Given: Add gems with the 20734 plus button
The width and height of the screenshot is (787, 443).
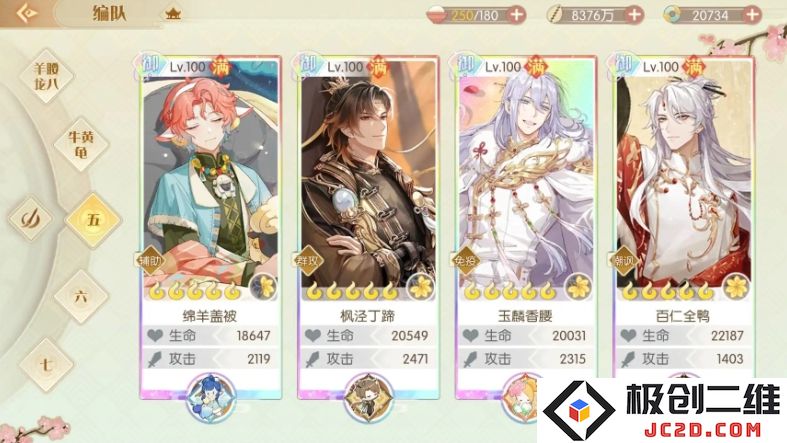Looking at the screenshot, I should [x=752, y=15].
